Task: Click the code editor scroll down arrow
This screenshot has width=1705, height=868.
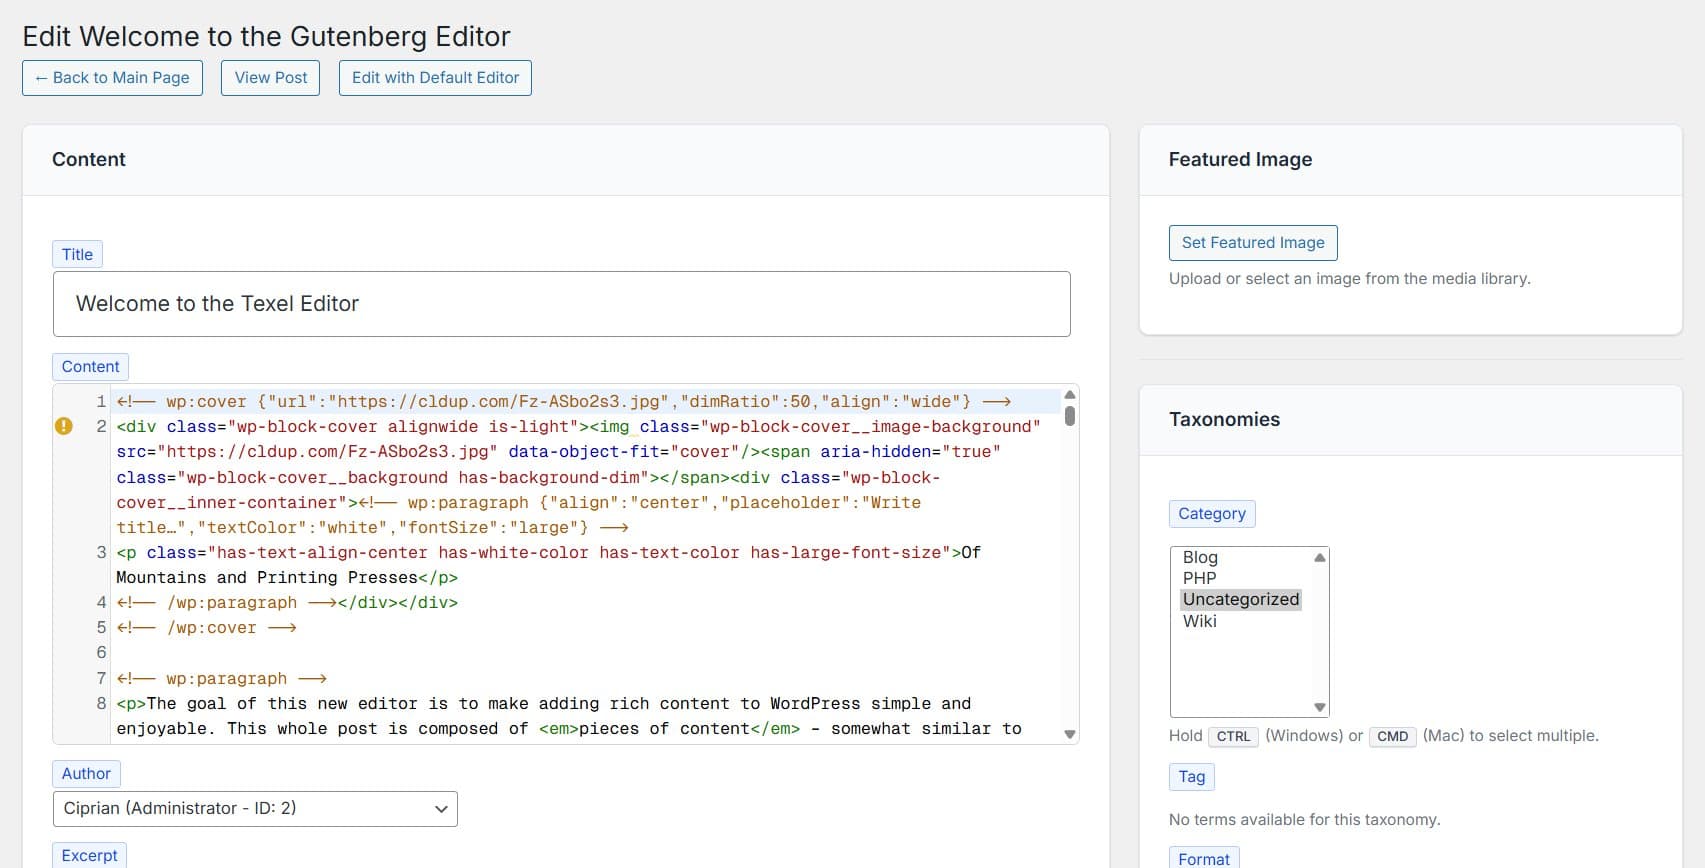Action: (1069, 734)
